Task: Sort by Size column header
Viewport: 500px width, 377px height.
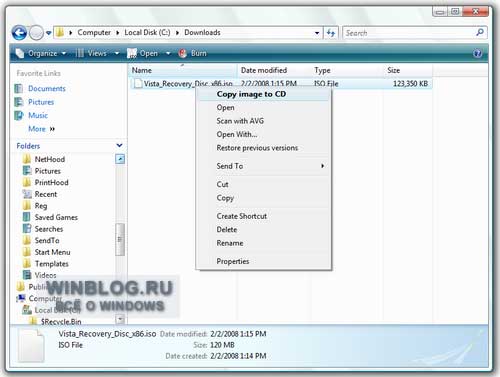Action: 408,70
